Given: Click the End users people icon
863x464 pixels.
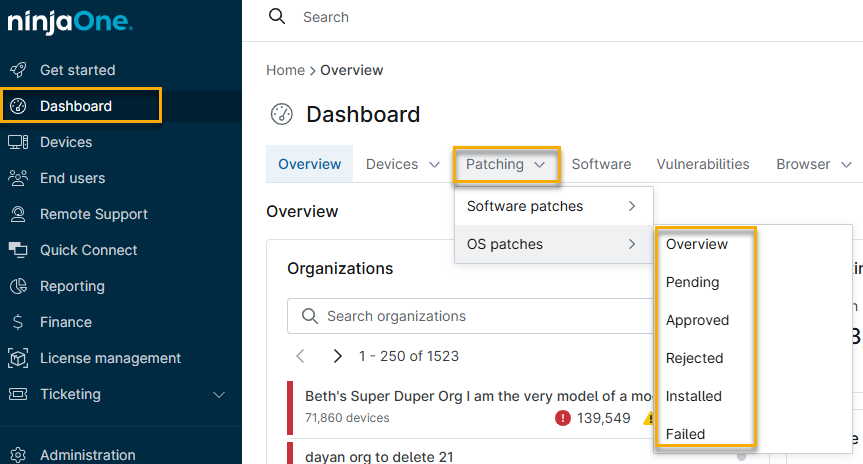Looking at the screenshot, I should pyautogui.click(x=18, y=178).
